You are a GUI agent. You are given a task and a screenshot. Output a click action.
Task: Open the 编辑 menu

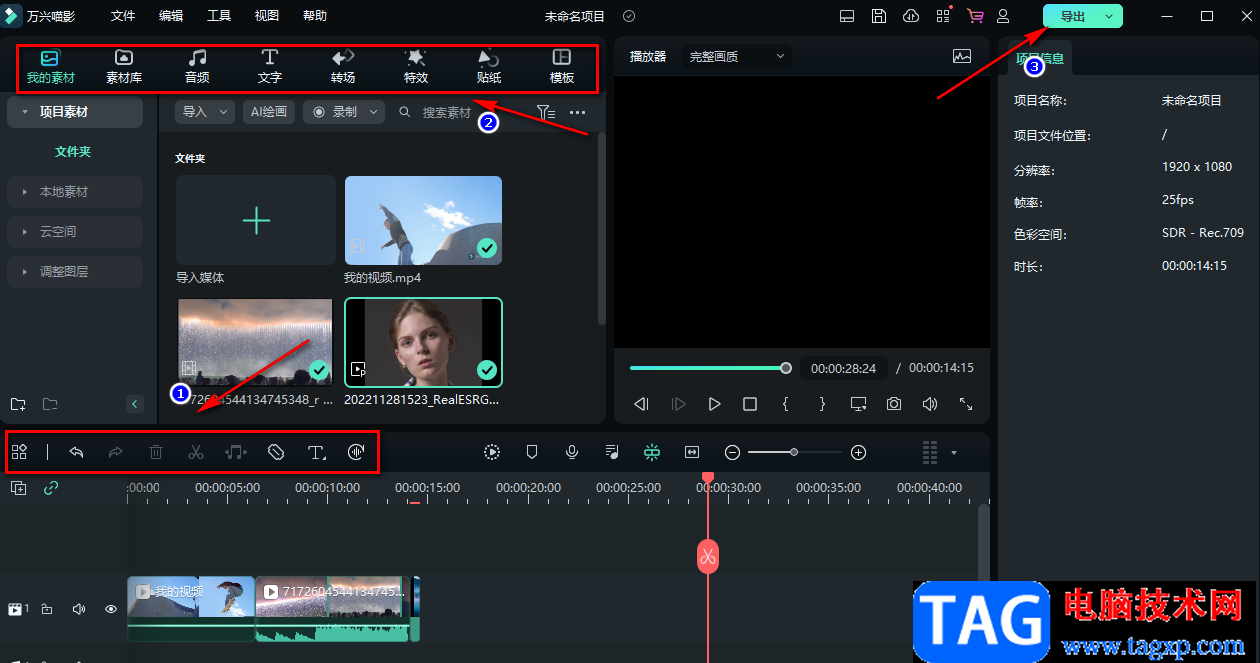[171, 16]
